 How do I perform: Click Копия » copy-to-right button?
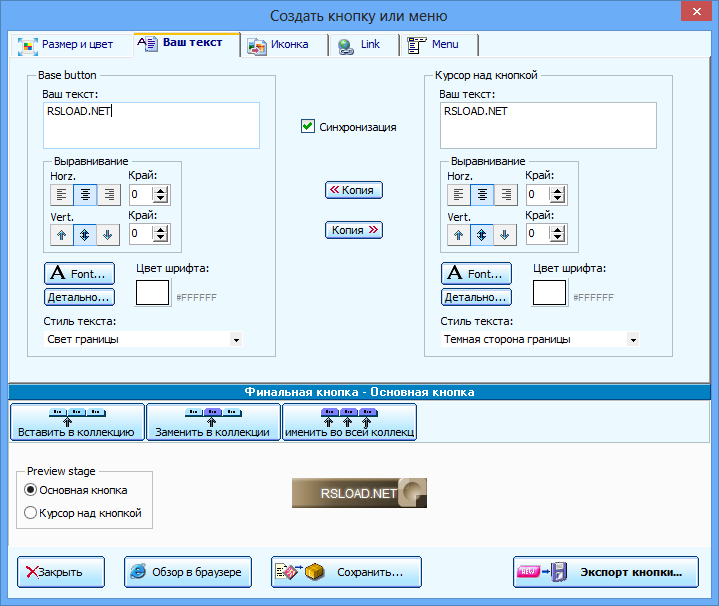(x=354, y=230)
